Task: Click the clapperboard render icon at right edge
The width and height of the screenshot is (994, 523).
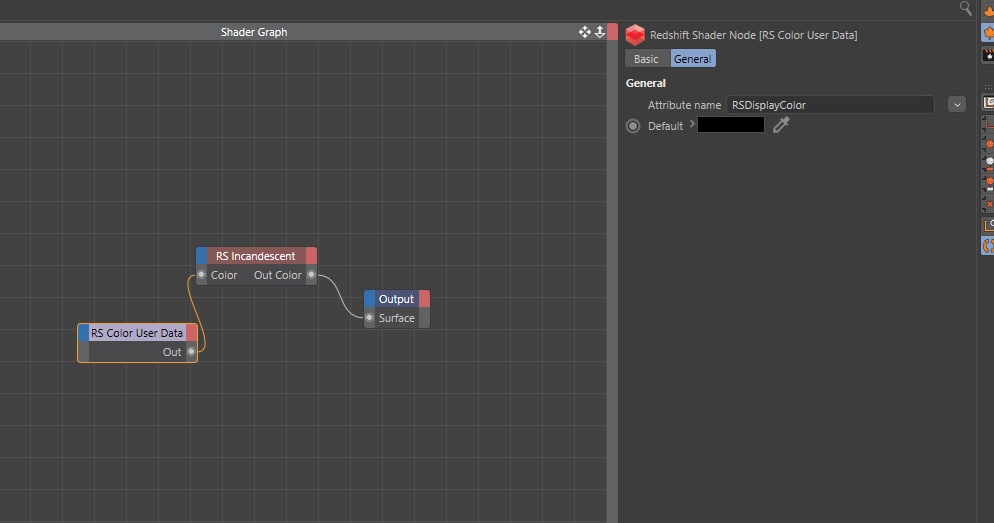Action: click(x=988, y=55)
